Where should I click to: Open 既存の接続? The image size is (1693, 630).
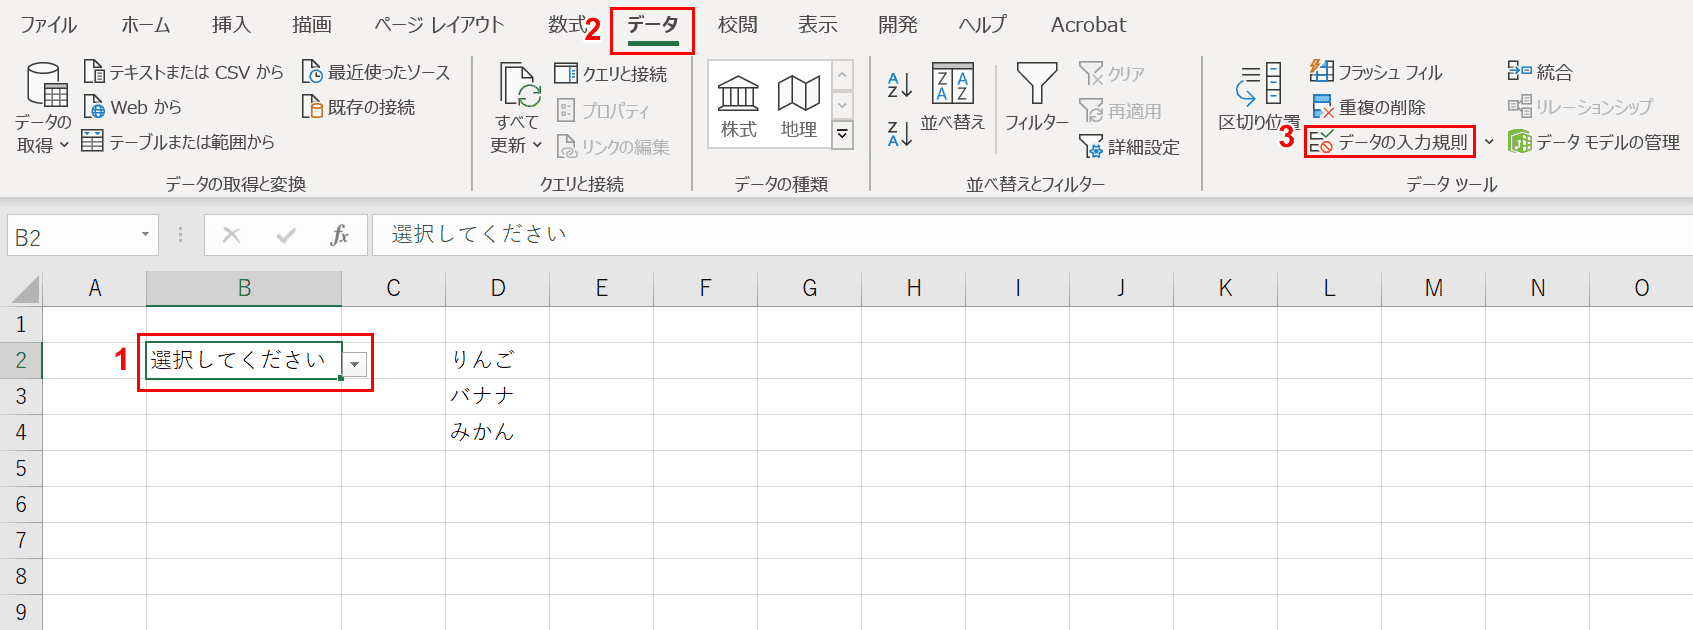tap(358, 107)
